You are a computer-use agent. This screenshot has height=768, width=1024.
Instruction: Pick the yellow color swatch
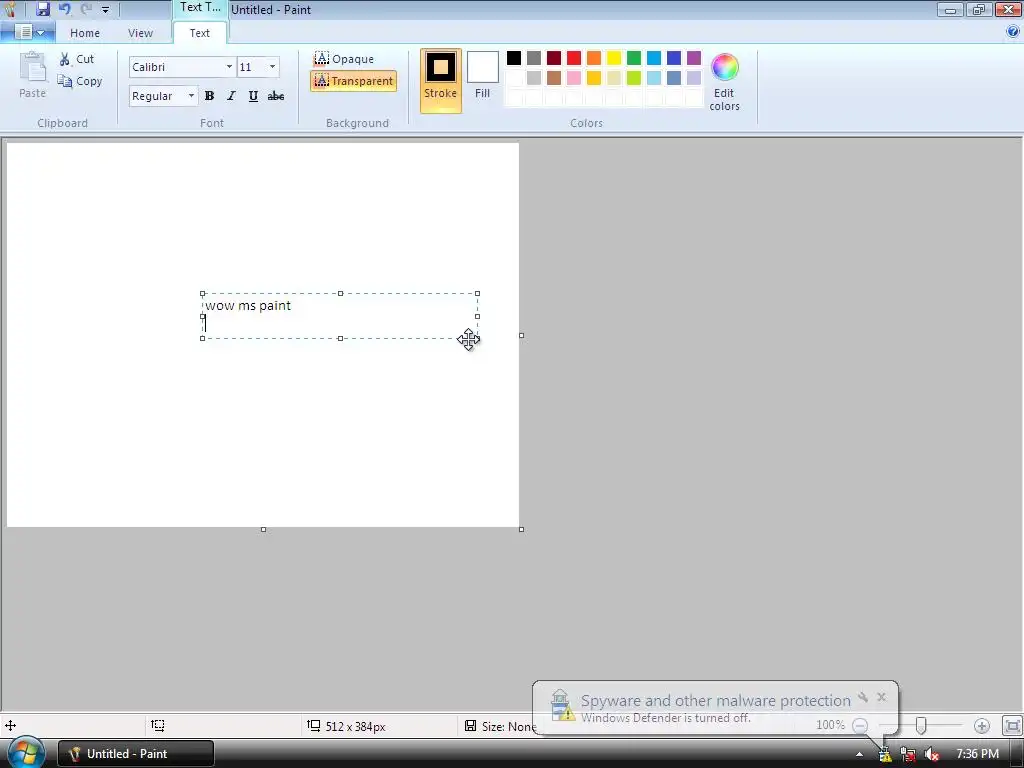click(x=614, y=58)
